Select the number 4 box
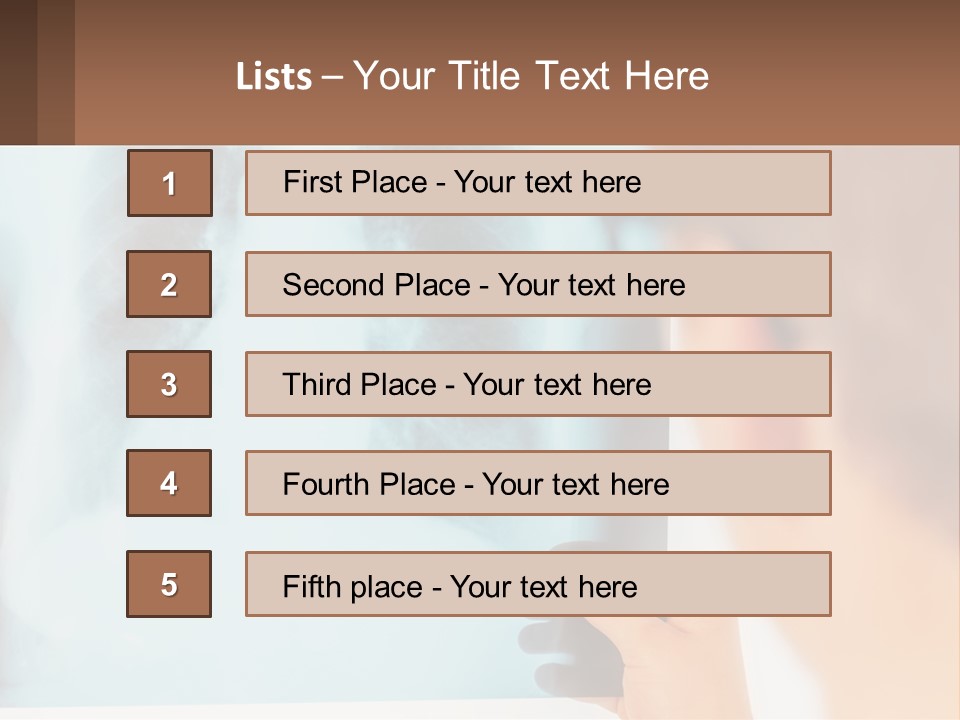 (169, 483)
